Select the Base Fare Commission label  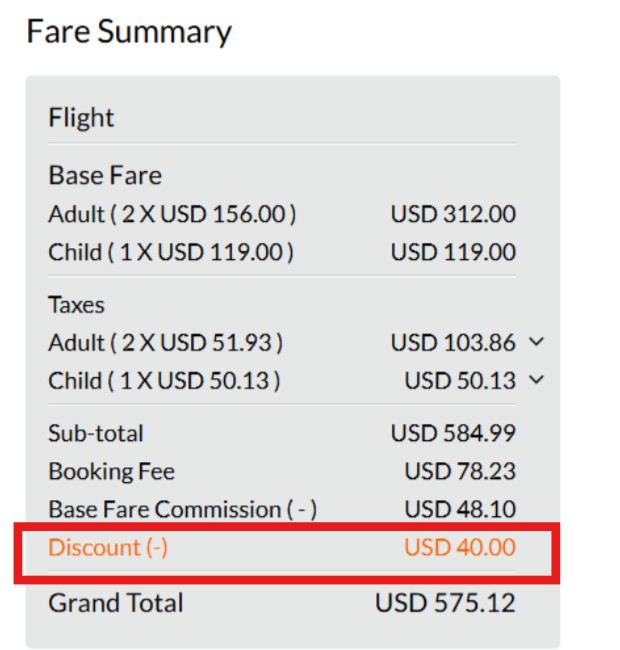click(x=182, y=509)
